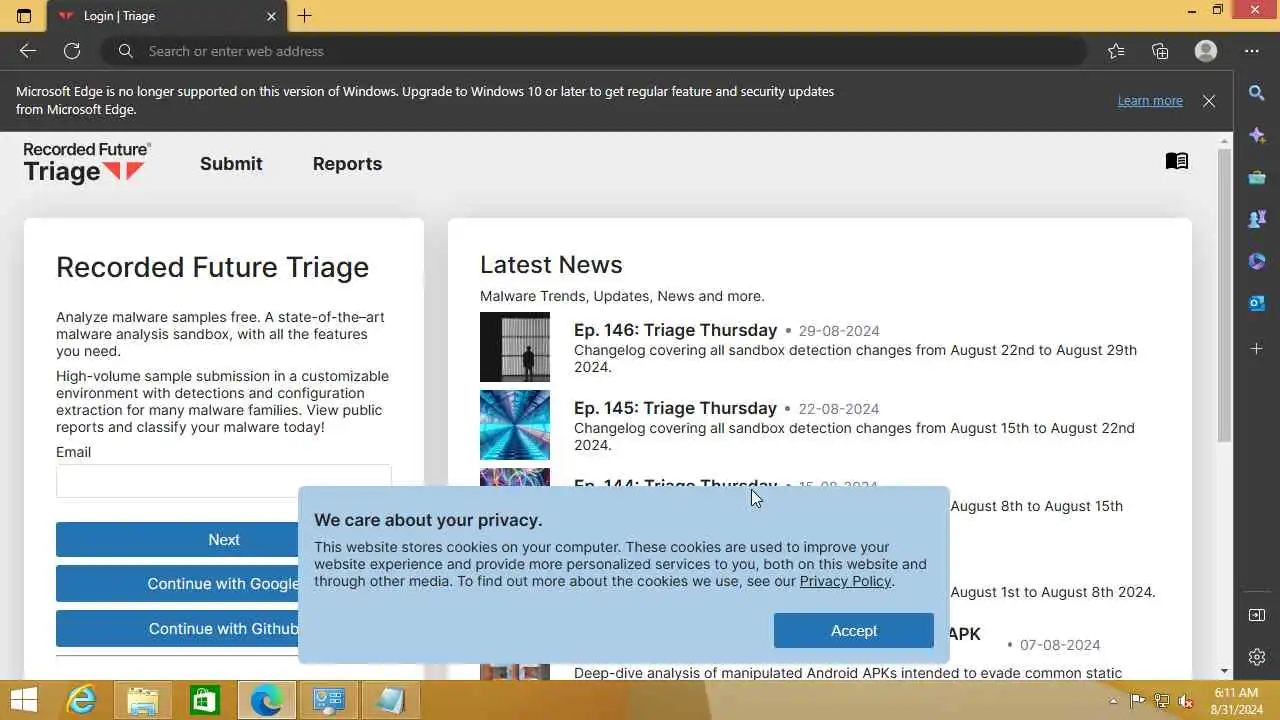Switch to Microsoft Edge taskbar icon

click(266, 700)
